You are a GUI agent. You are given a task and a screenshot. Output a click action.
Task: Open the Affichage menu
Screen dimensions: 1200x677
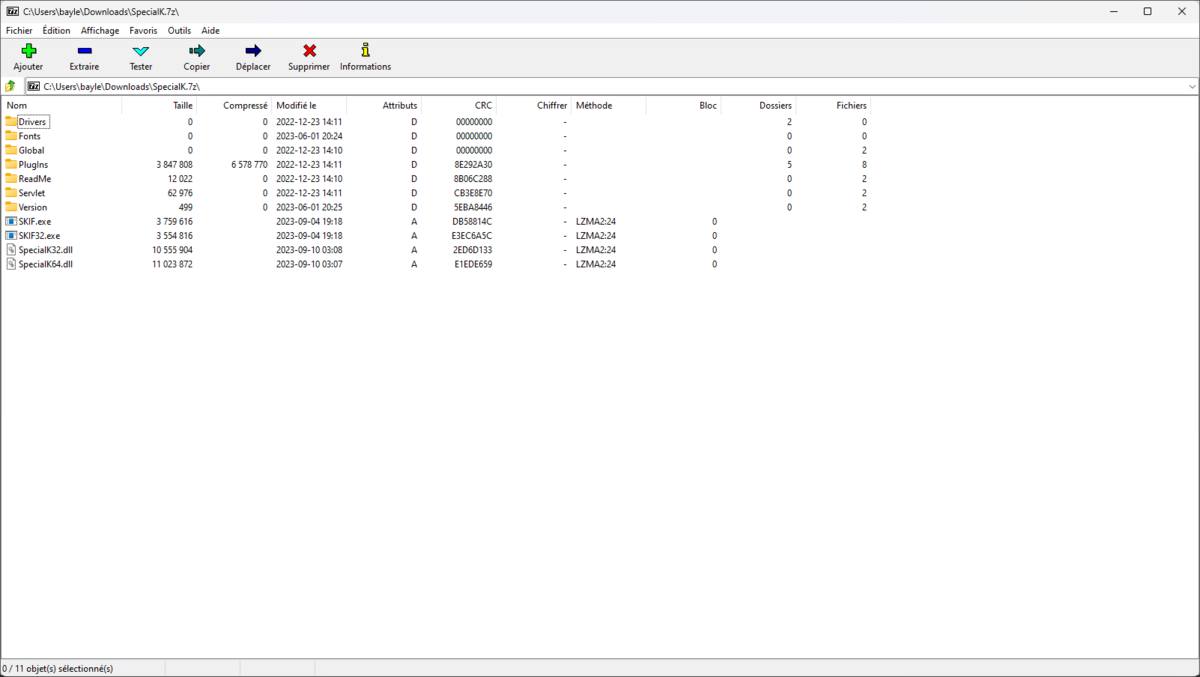[x=100, y=31]
